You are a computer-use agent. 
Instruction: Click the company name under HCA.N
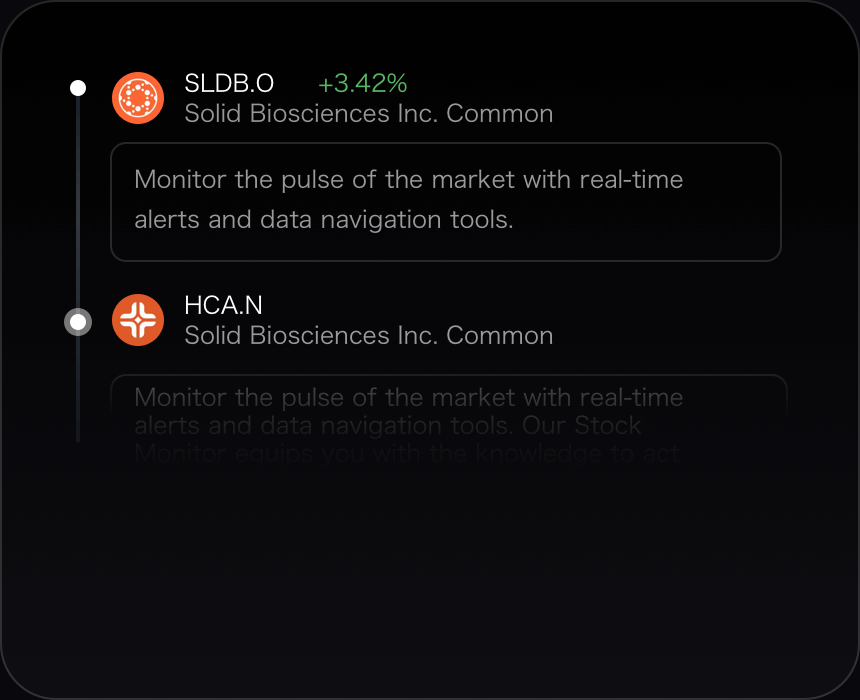368,335
